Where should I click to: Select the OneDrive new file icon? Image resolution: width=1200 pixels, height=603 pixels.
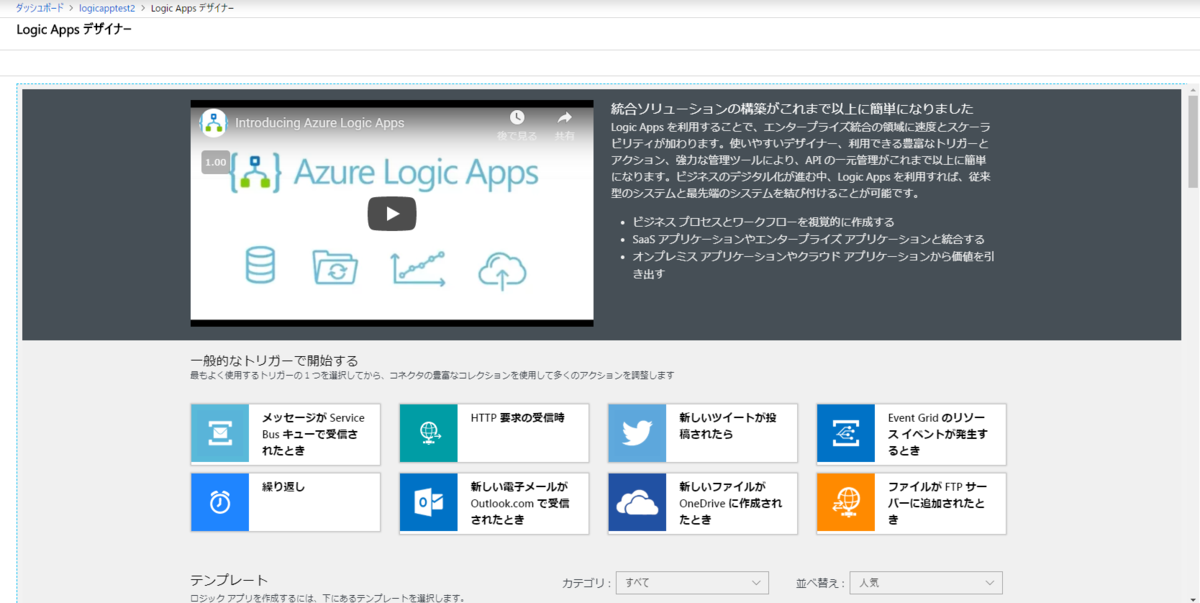(x=638, y=503)
